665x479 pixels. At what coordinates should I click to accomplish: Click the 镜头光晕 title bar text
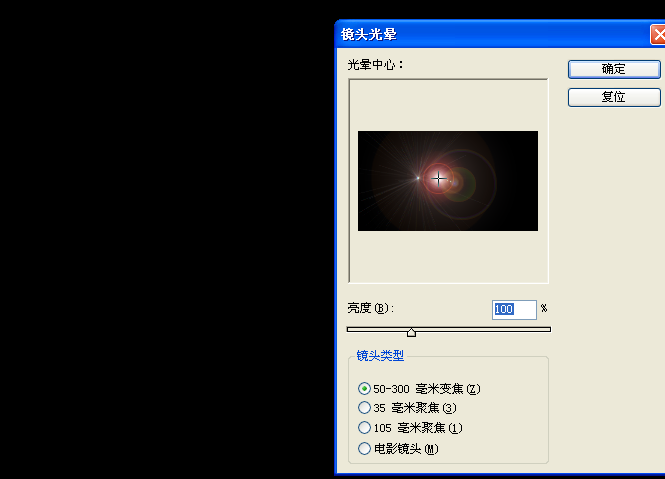tap(369, 34)
